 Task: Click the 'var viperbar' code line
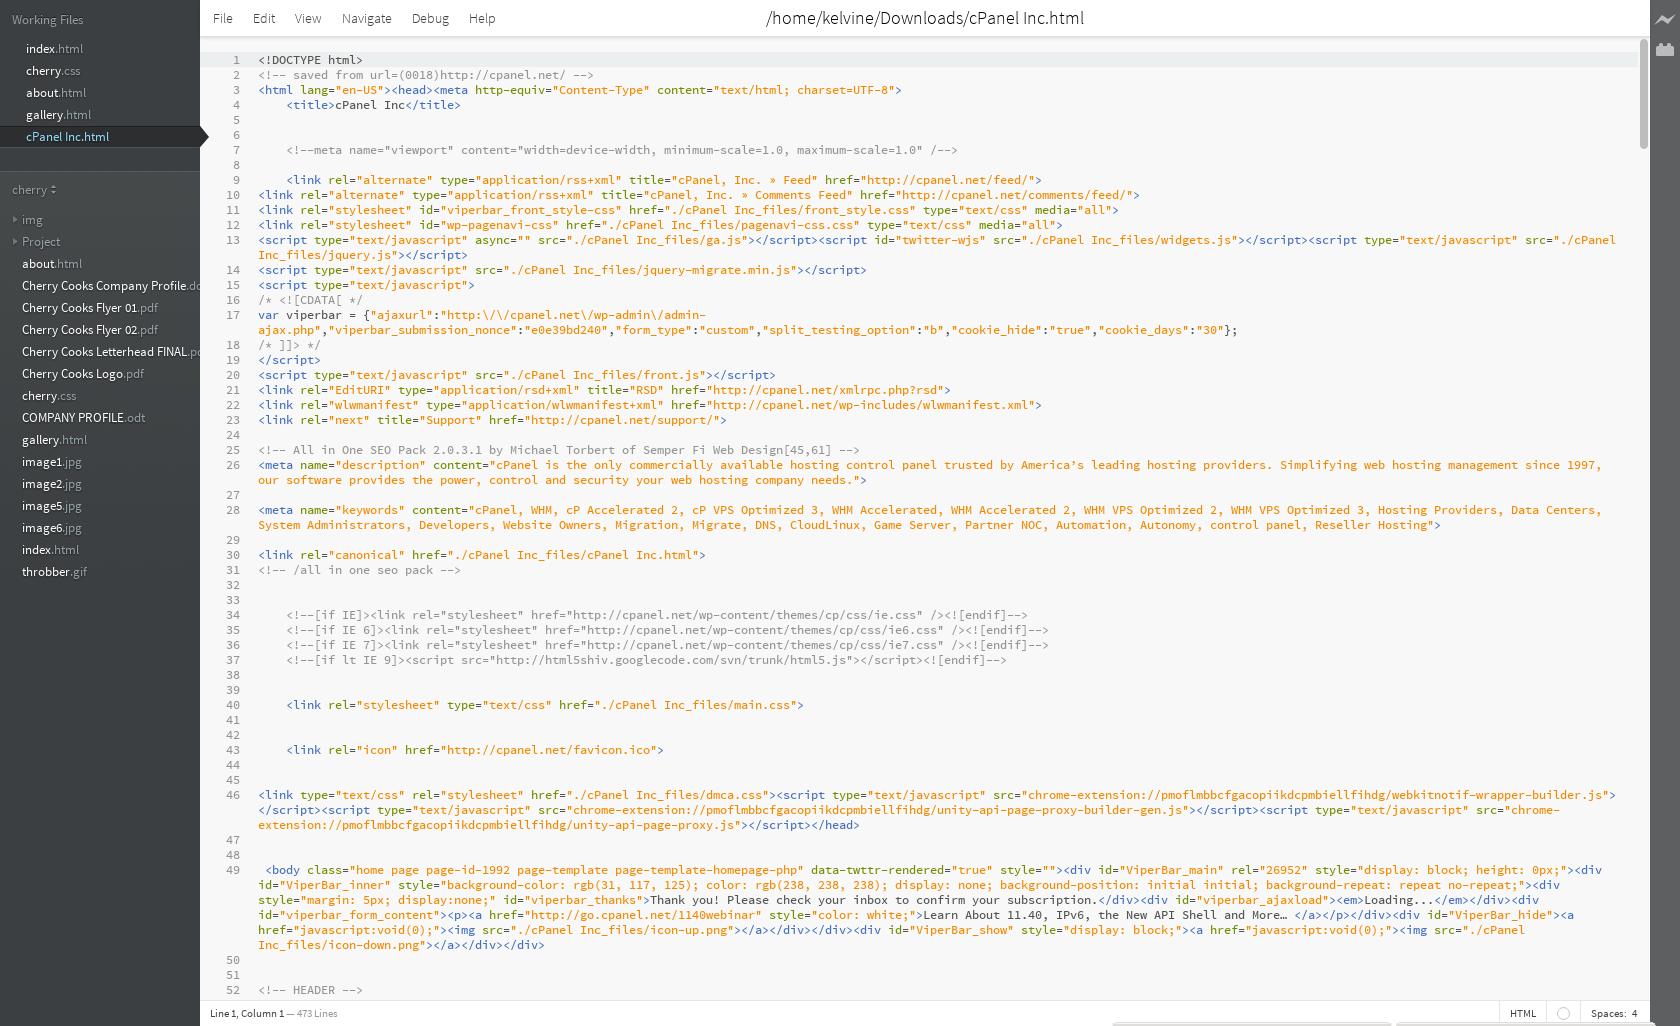(748, 322)
